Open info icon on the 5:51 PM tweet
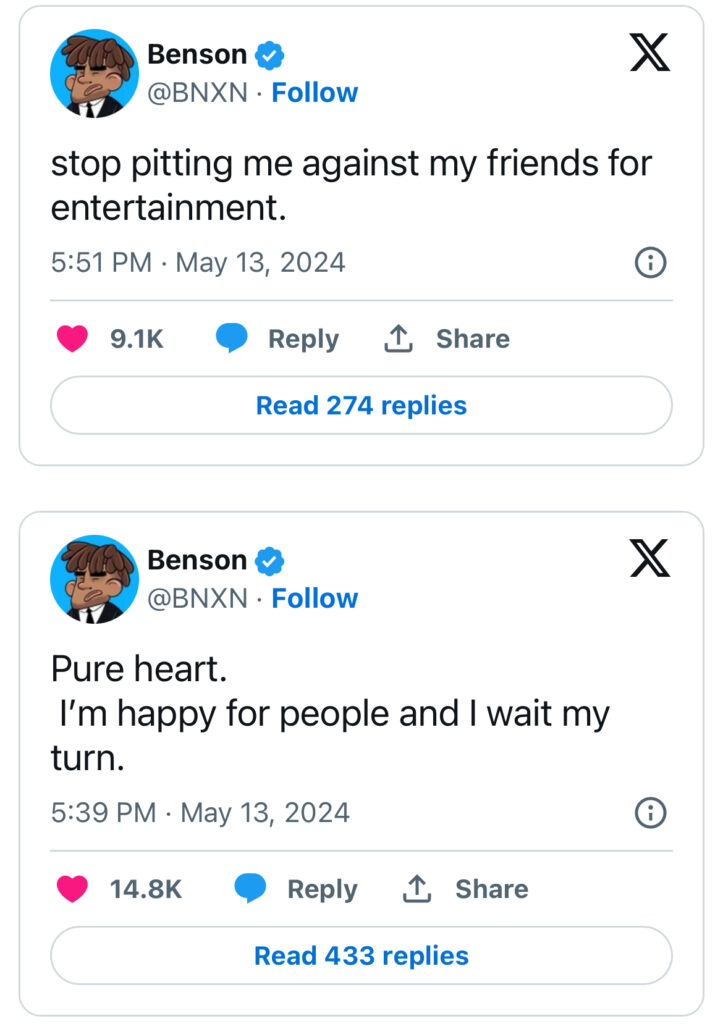723x1024 pixels. point(650,263)
